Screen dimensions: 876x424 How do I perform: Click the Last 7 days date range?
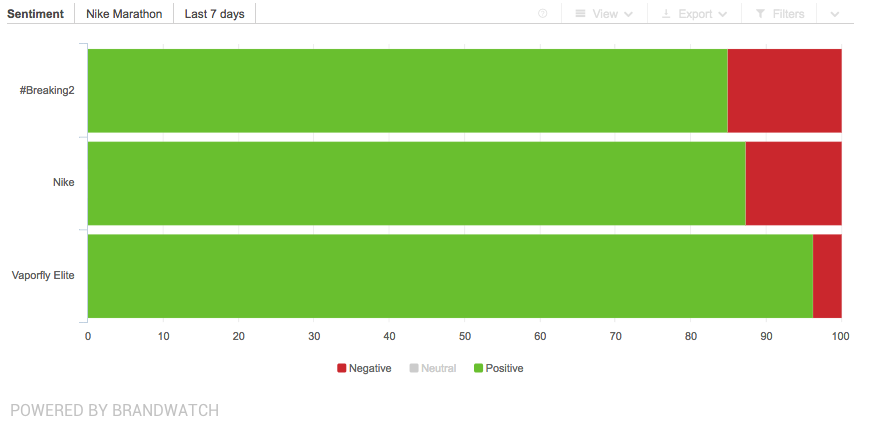214,14
